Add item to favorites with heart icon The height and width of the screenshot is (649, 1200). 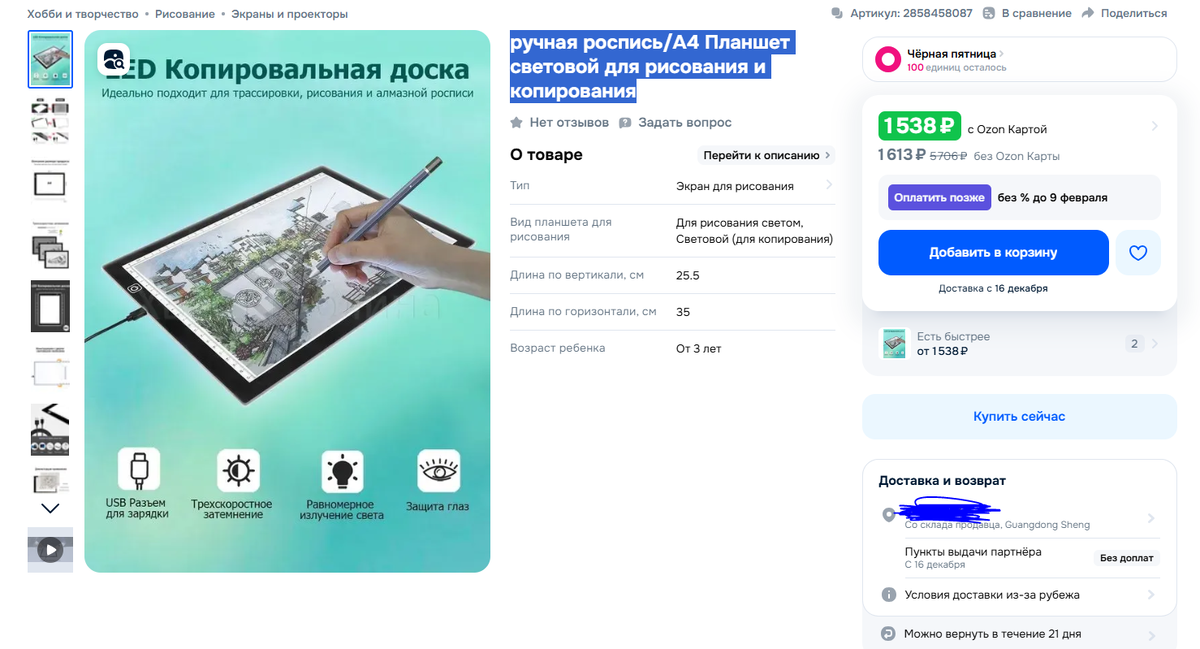pyautogui.click(x=1138, y=253)
